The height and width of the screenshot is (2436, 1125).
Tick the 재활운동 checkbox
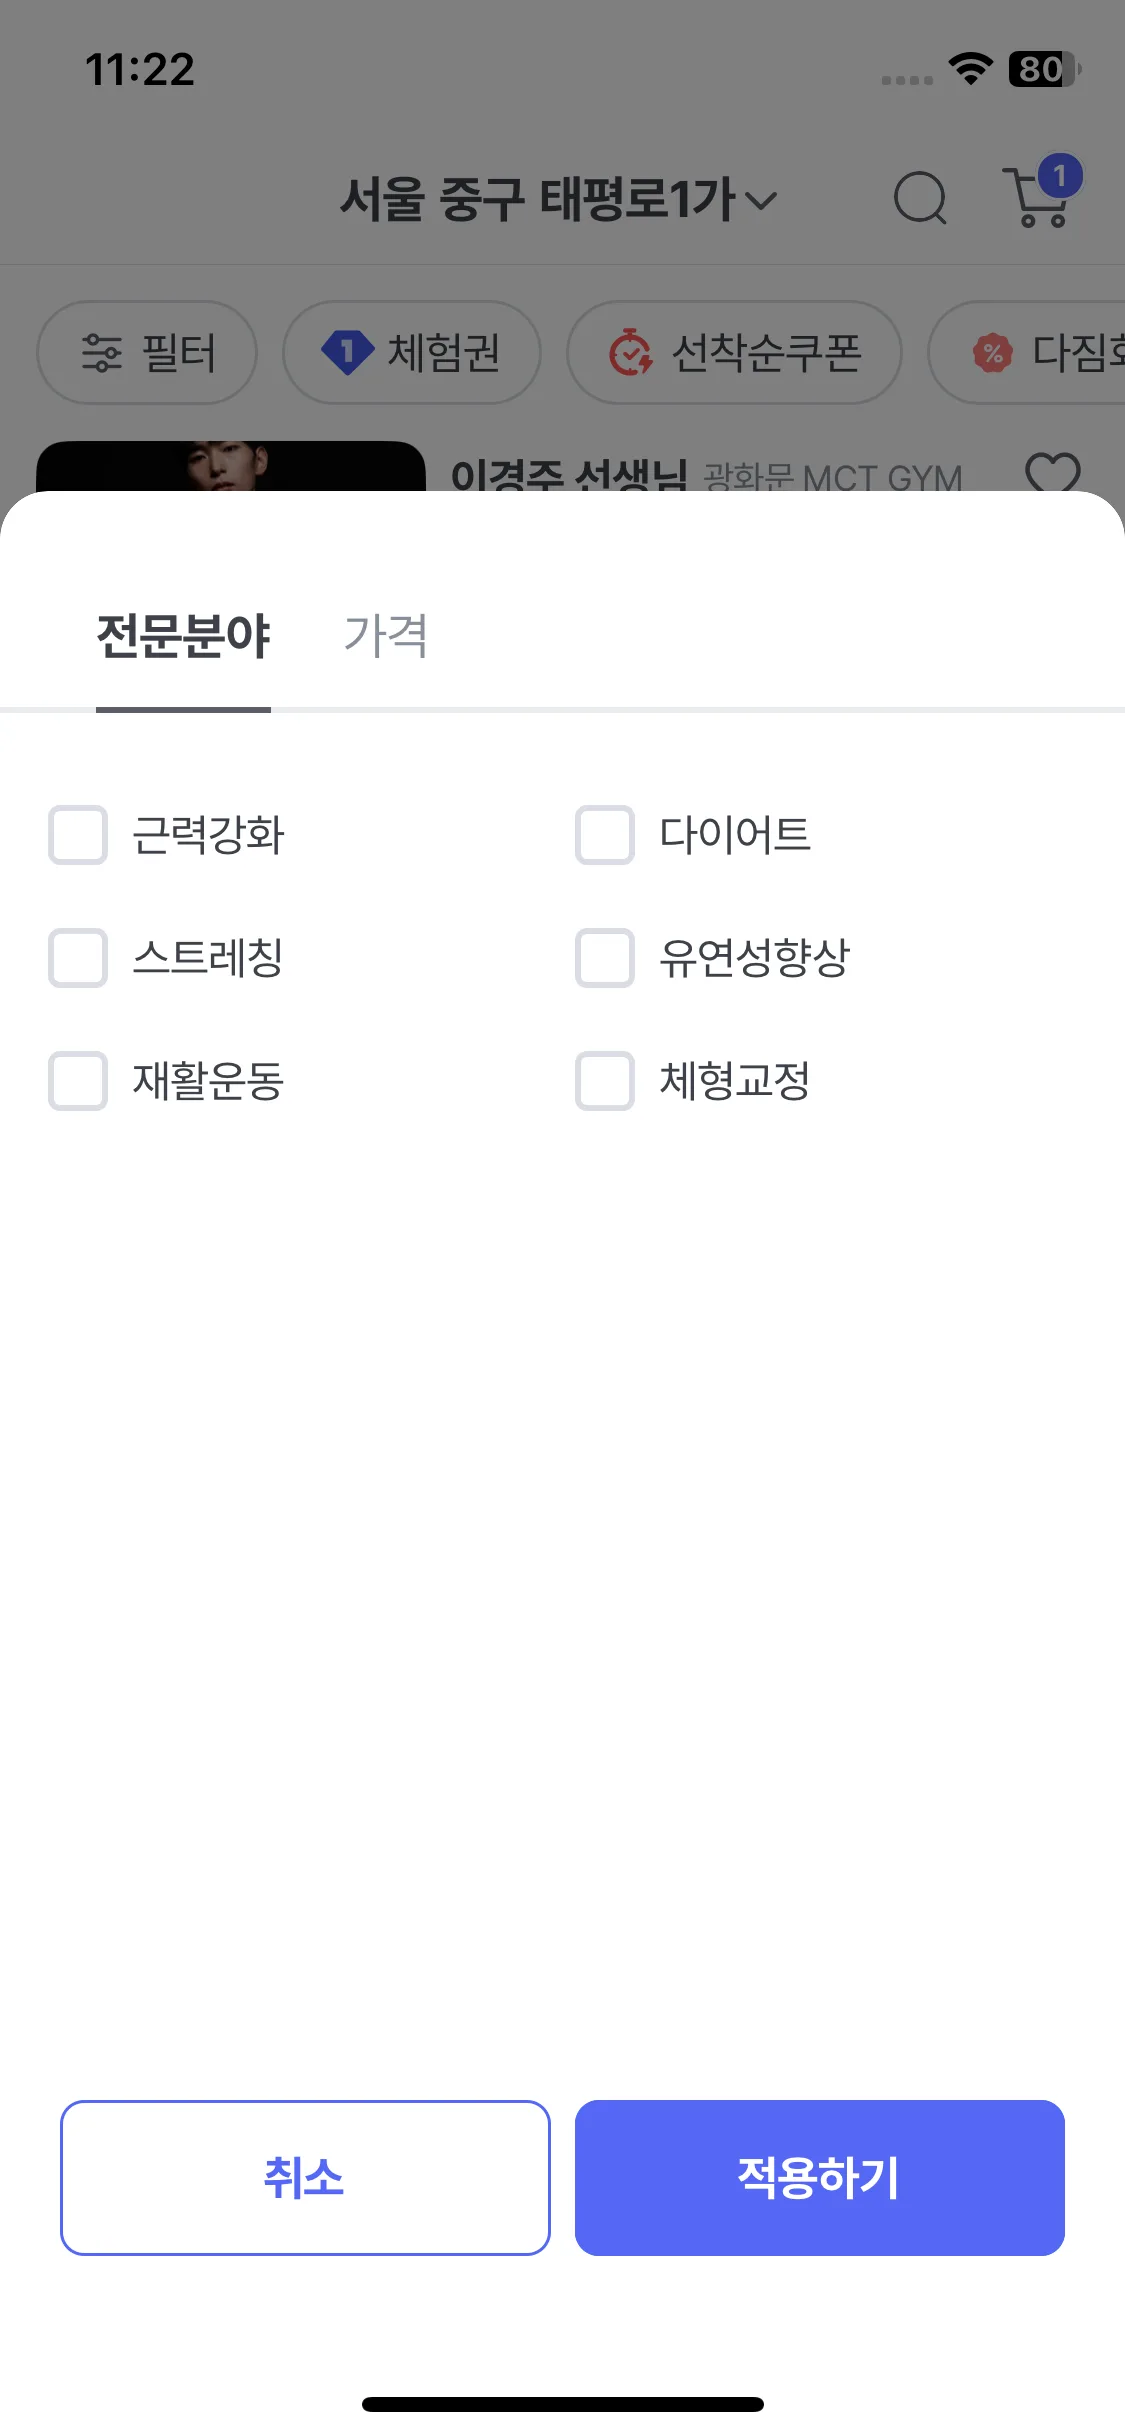[x=78, y=1081]
